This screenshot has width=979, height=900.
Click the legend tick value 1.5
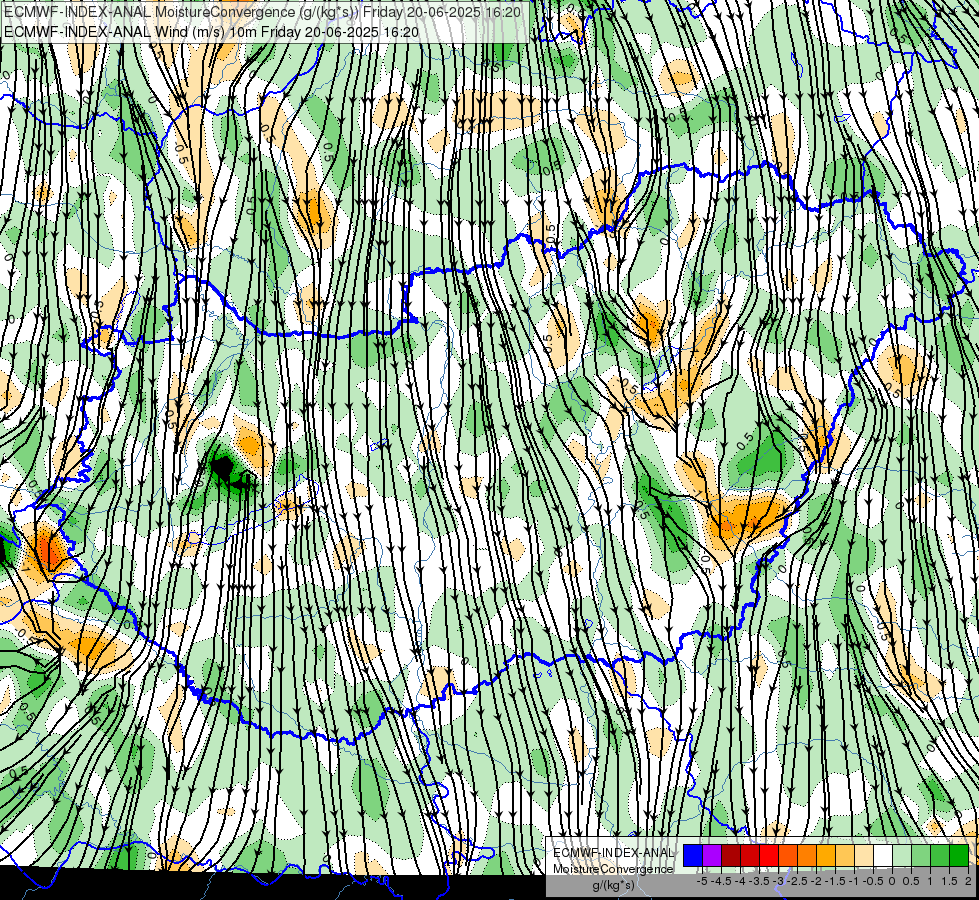949,881
